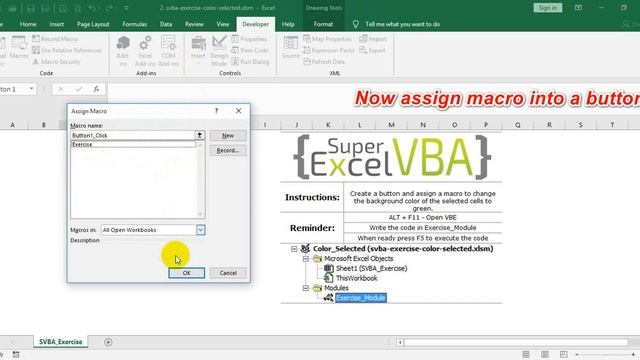Collapse the Microsoft Excel Objects folder
Image resolution: width=640 pixels, height=360 pixels.
pos(306,258)
